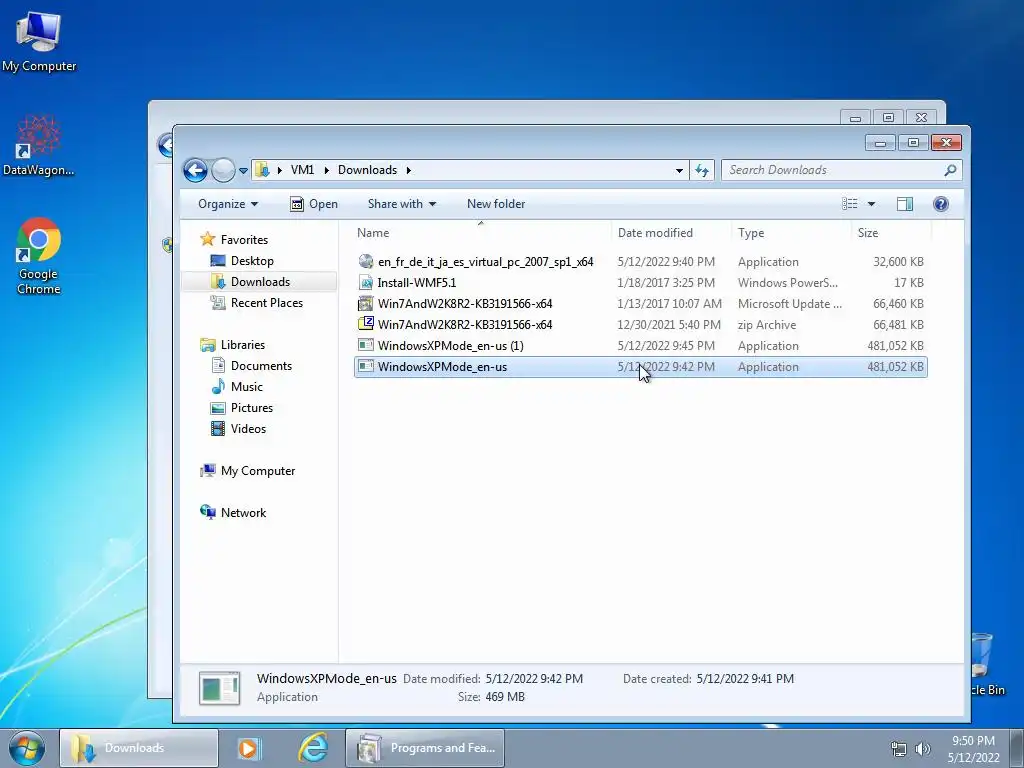Select the Microsoft Update KB3191566 file
The height and width of the screenshot is (768, 1024).
tap(641, 304)
